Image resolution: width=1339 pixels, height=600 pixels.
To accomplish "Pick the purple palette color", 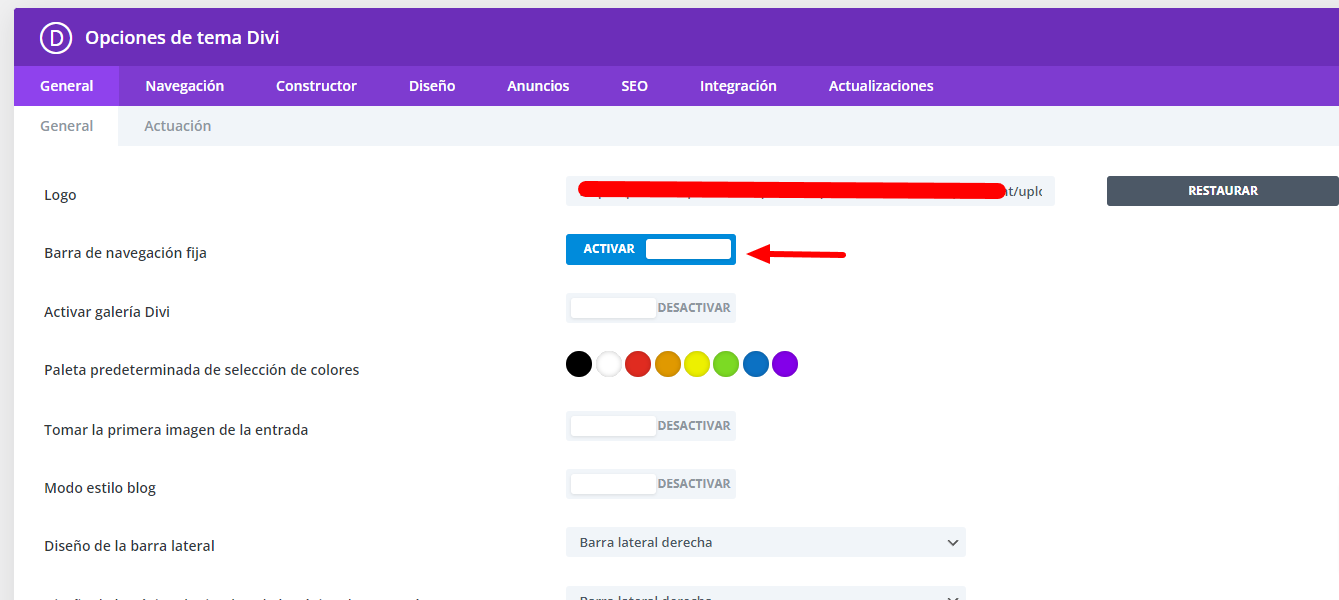I will click(785, 364).
